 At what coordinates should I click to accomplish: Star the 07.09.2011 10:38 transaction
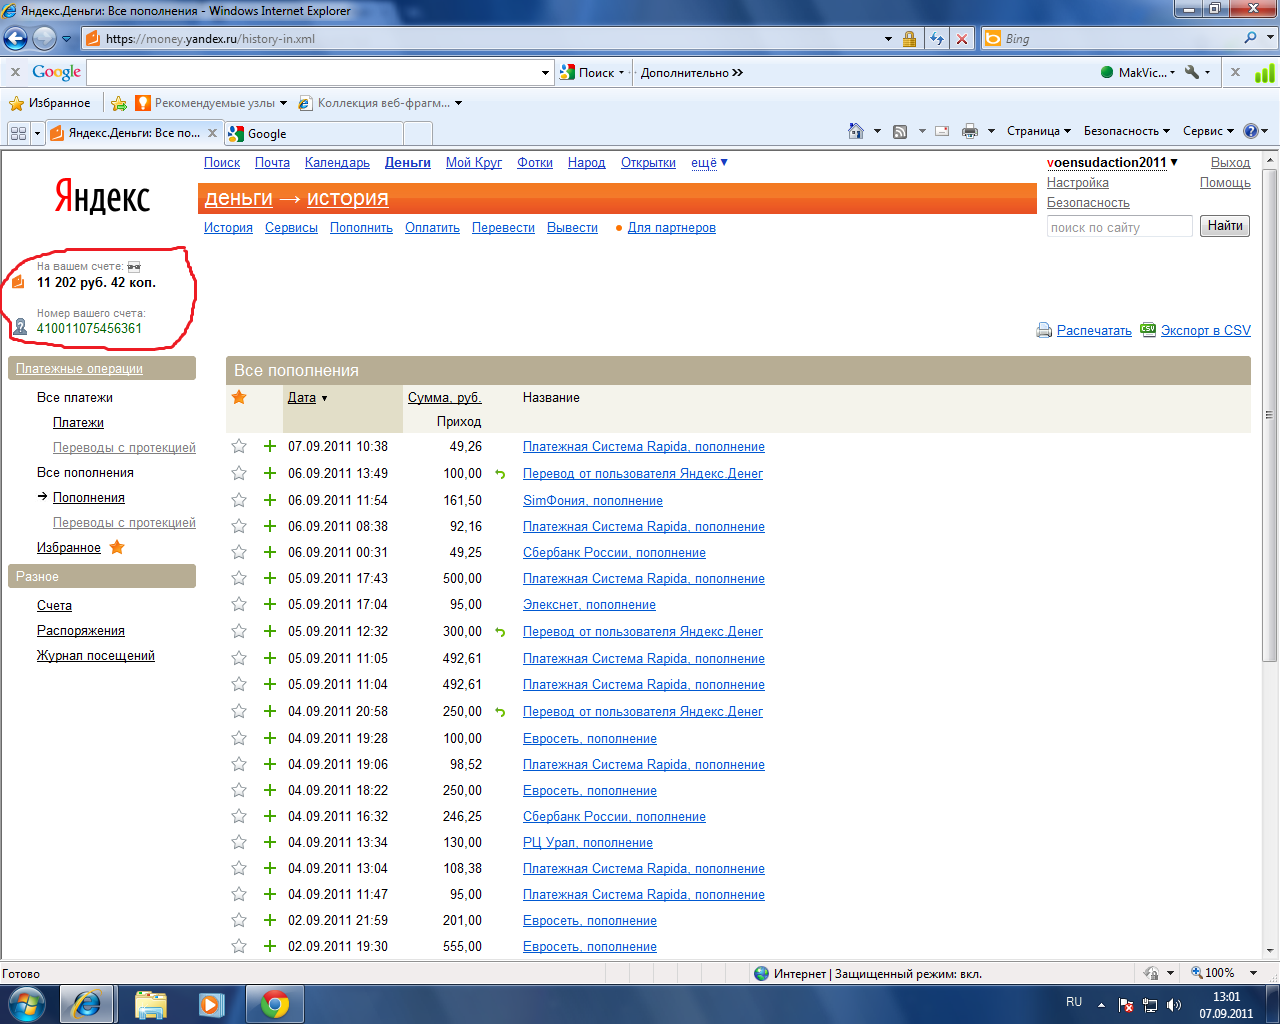pos(238,446)
